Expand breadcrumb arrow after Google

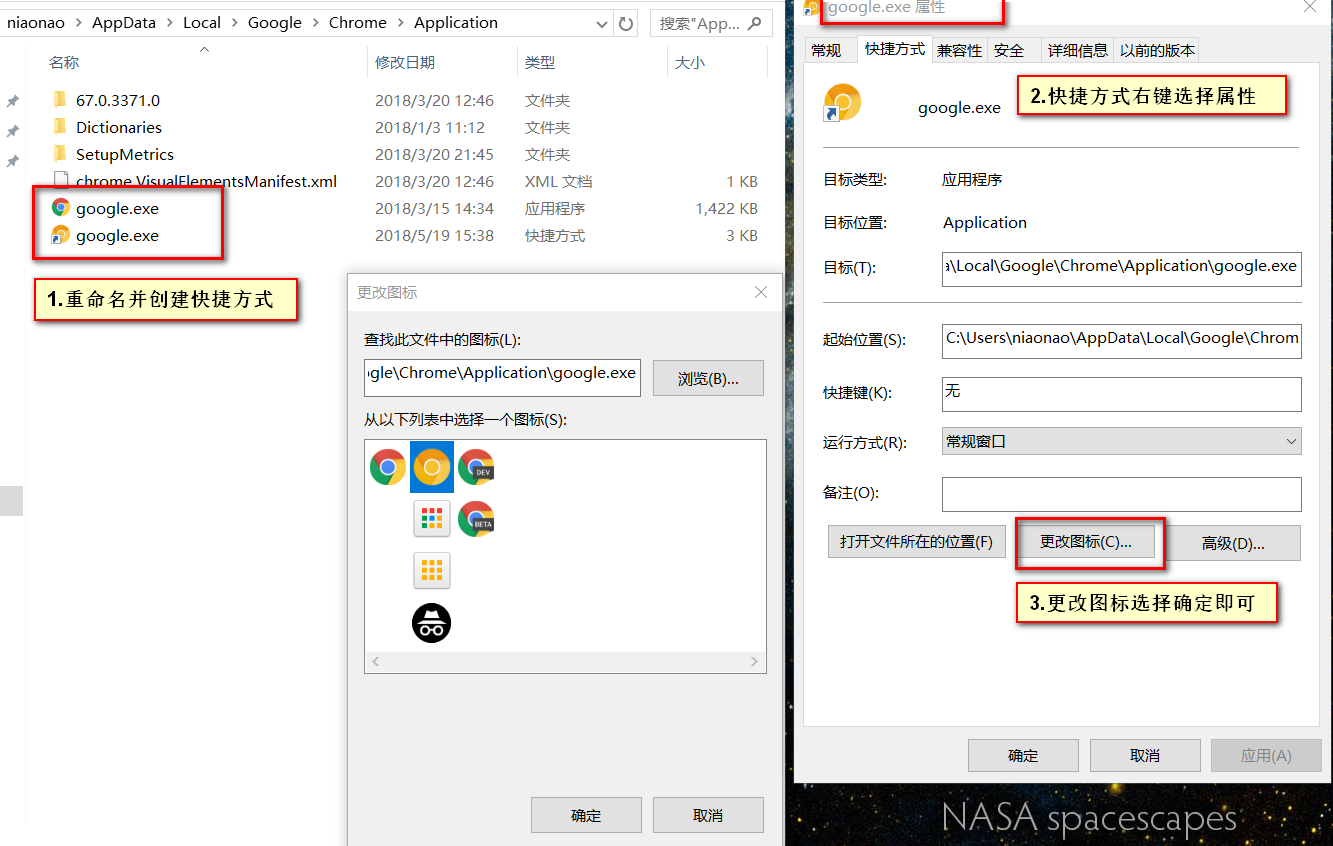(x=315, y=23)
